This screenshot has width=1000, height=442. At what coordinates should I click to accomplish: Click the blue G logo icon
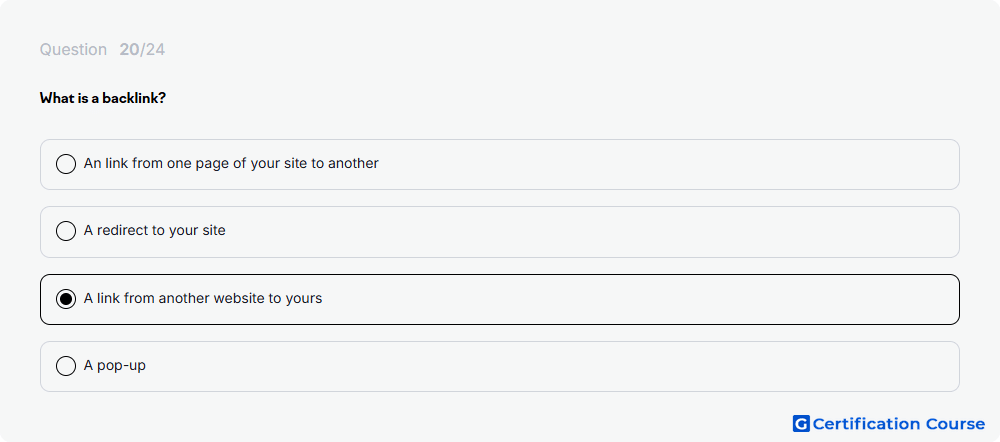tap(801, 424)
